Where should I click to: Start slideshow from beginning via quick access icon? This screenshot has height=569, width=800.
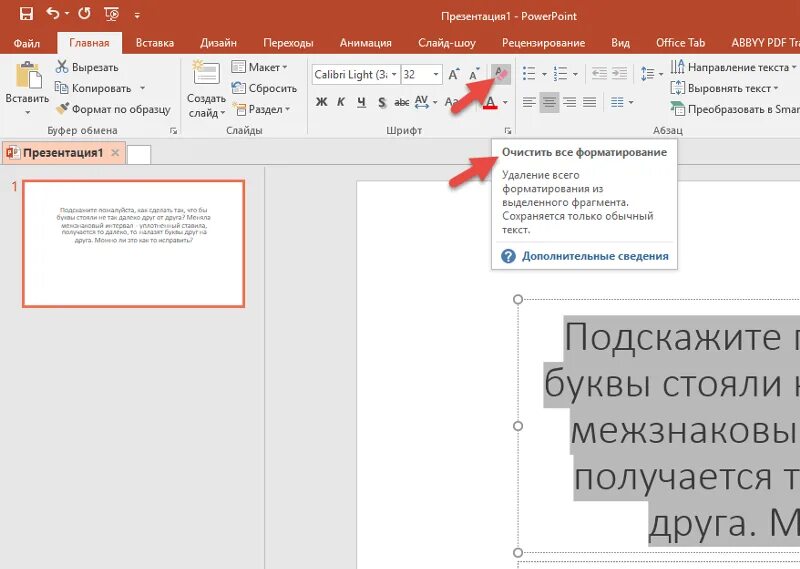coord(112,14)
